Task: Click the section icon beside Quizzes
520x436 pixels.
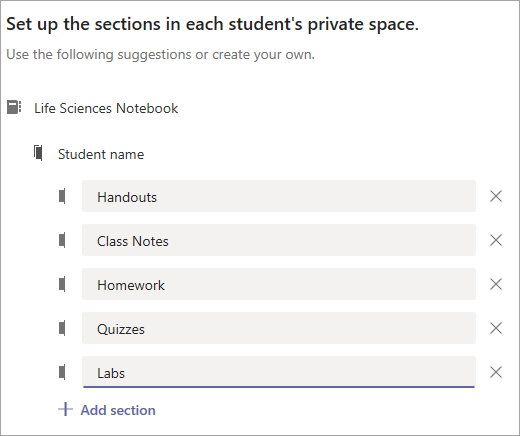Action: coord(62,328)
